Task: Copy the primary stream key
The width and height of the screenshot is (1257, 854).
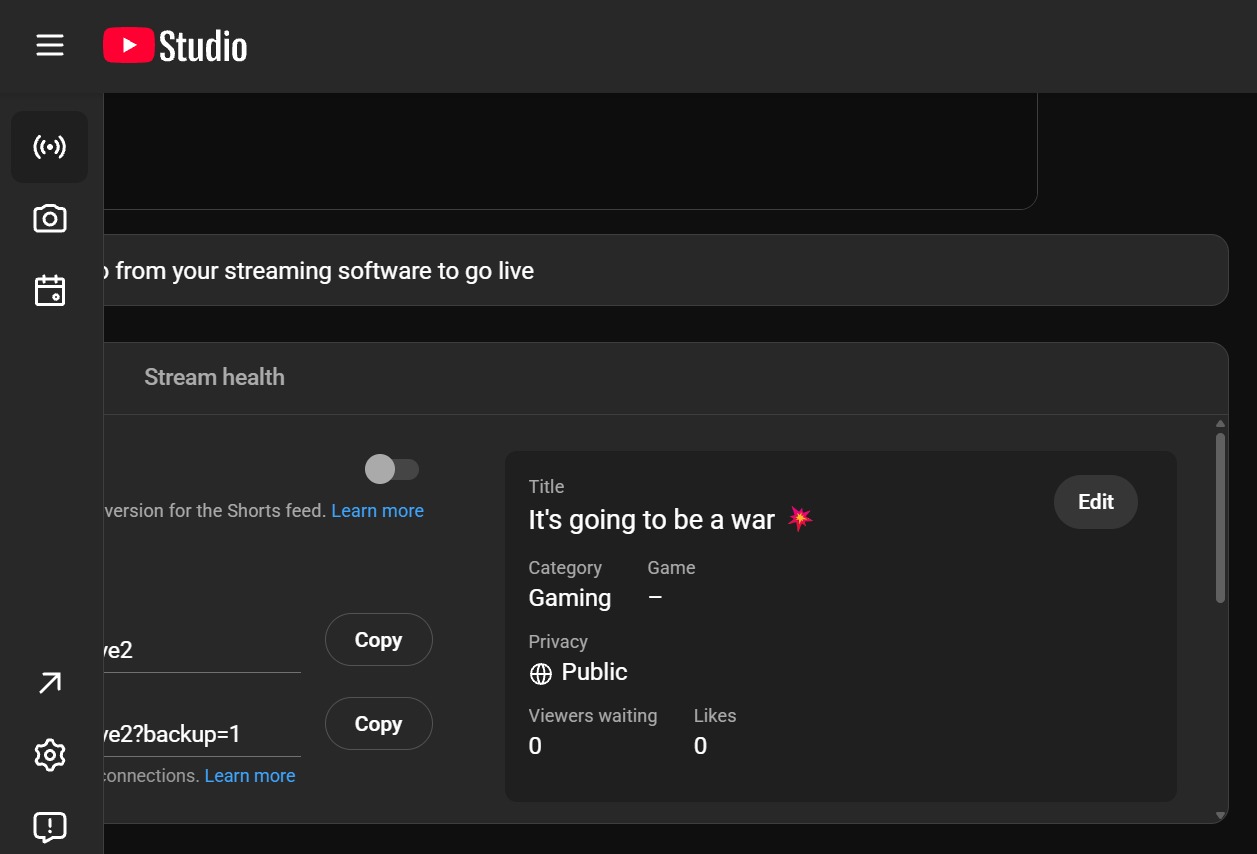Action: 378,639
